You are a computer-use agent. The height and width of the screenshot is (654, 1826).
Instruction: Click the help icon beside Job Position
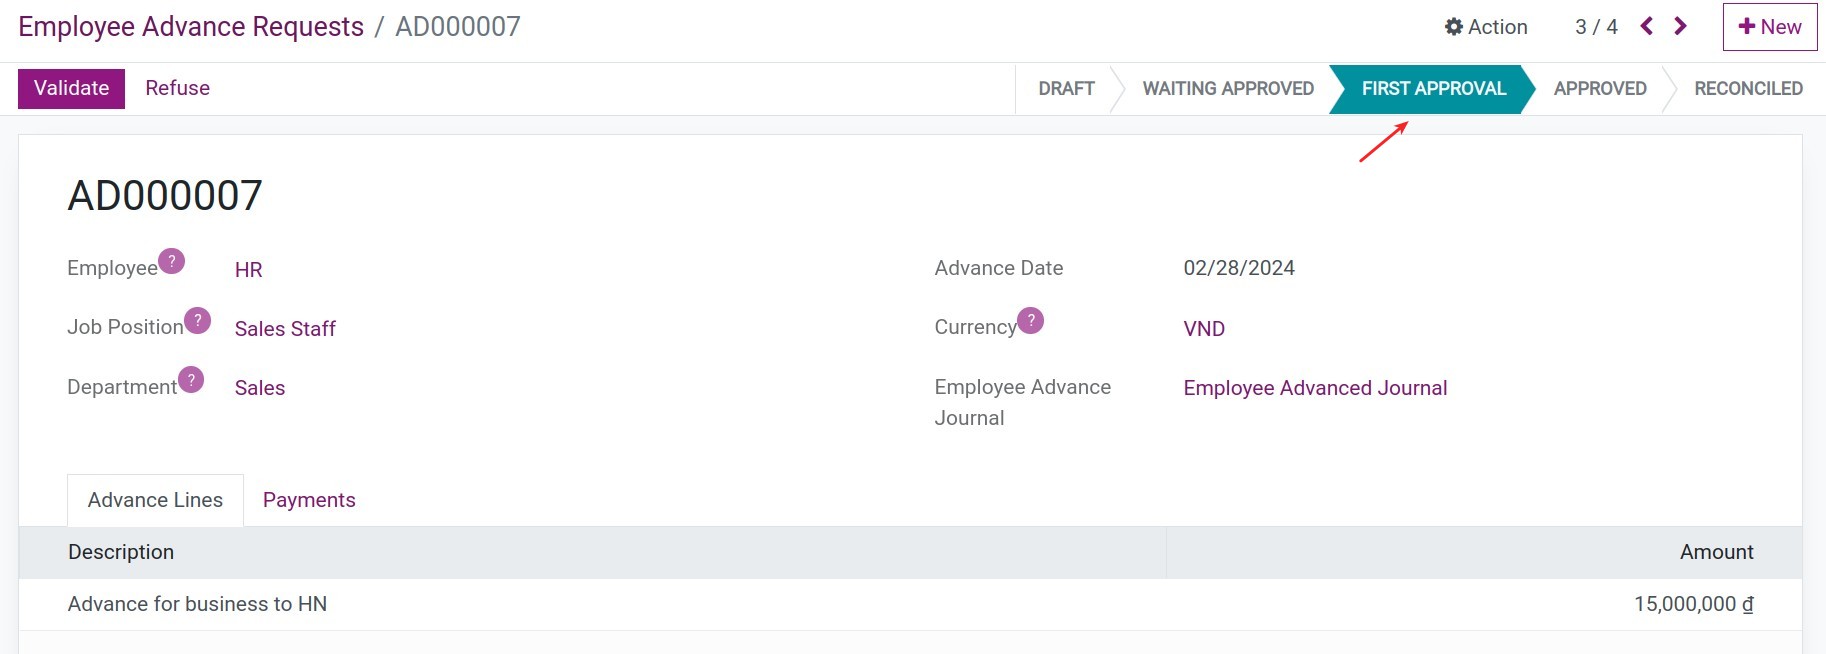coord(197,320)
